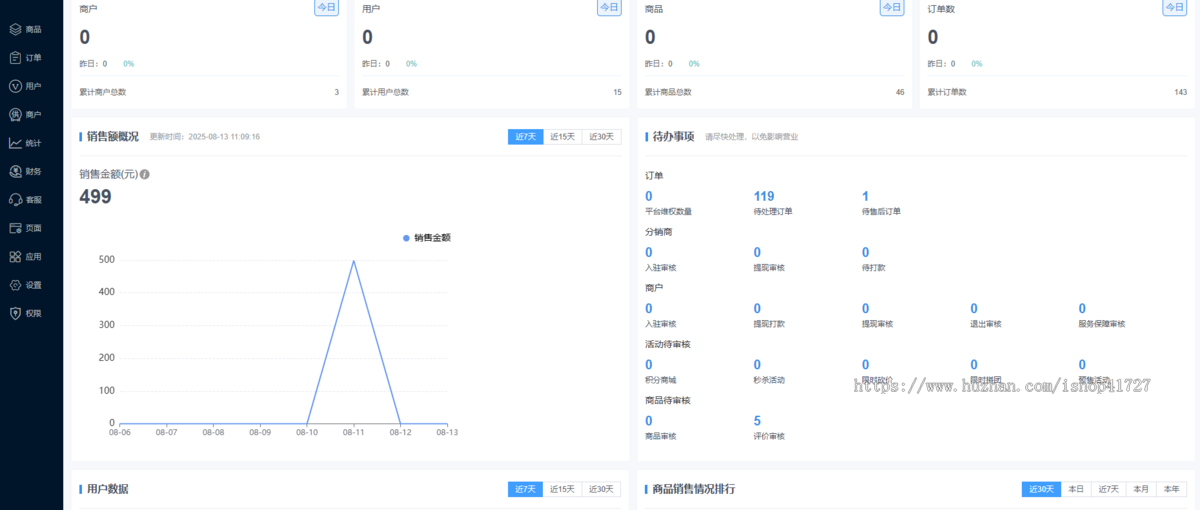Open the 用户 users sidebar icon
Image resolution: width=1200 pixels, height=510 pixels.
(x=16, y=86)
